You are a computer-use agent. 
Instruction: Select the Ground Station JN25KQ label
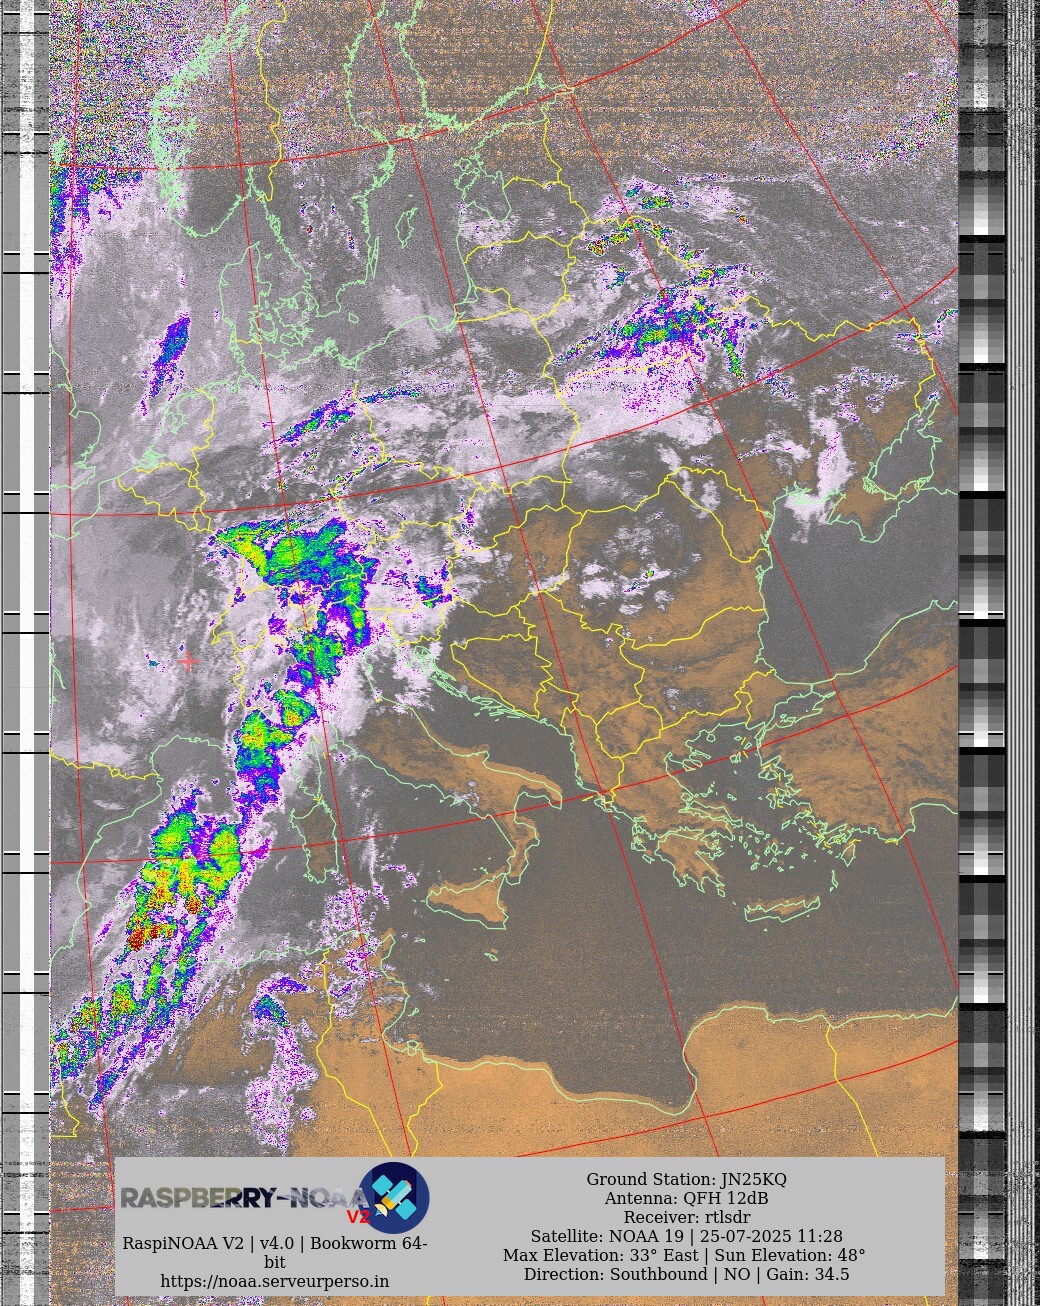coord(686,1180)
